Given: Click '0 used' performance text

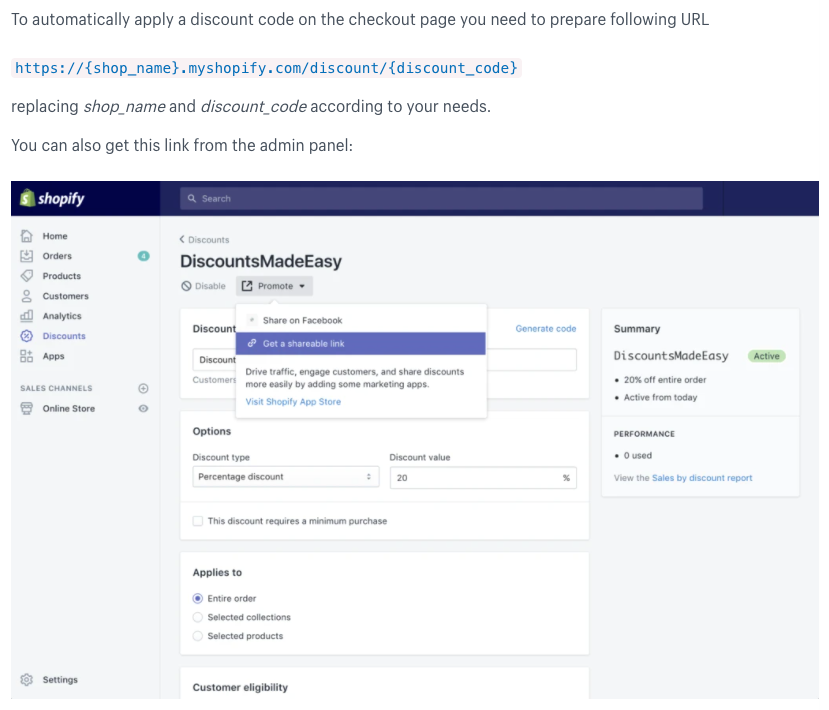Looking at the screenshot, I should pos(638,455).
